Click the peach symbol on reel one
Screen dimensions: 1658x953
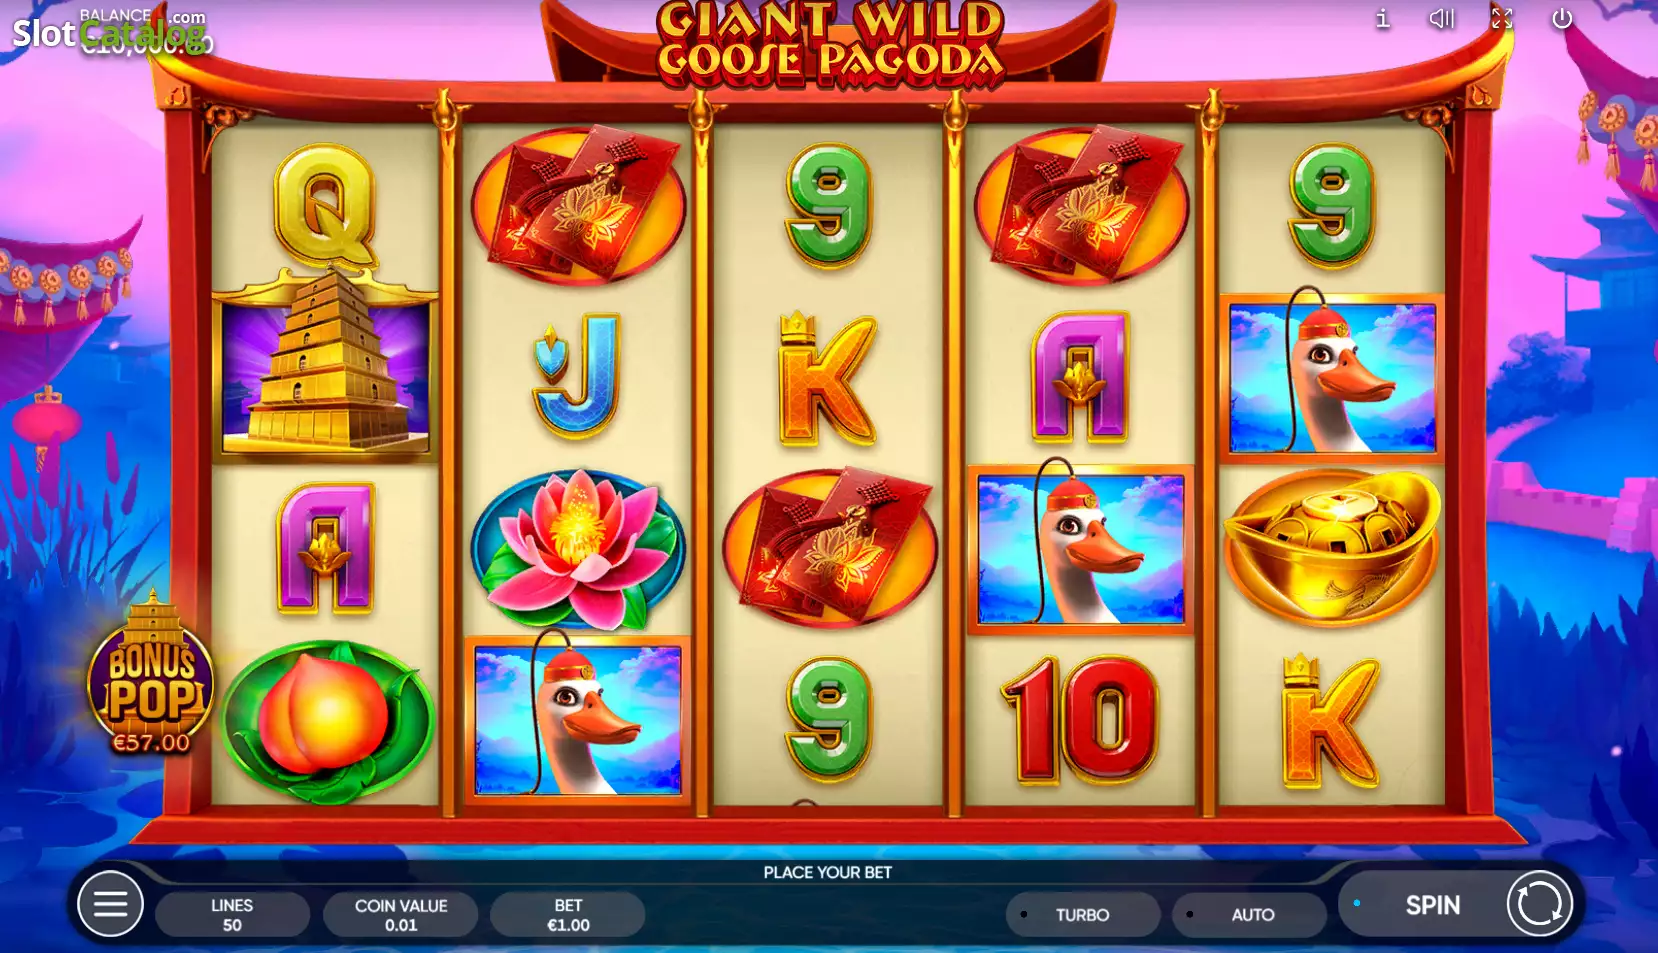326,721
